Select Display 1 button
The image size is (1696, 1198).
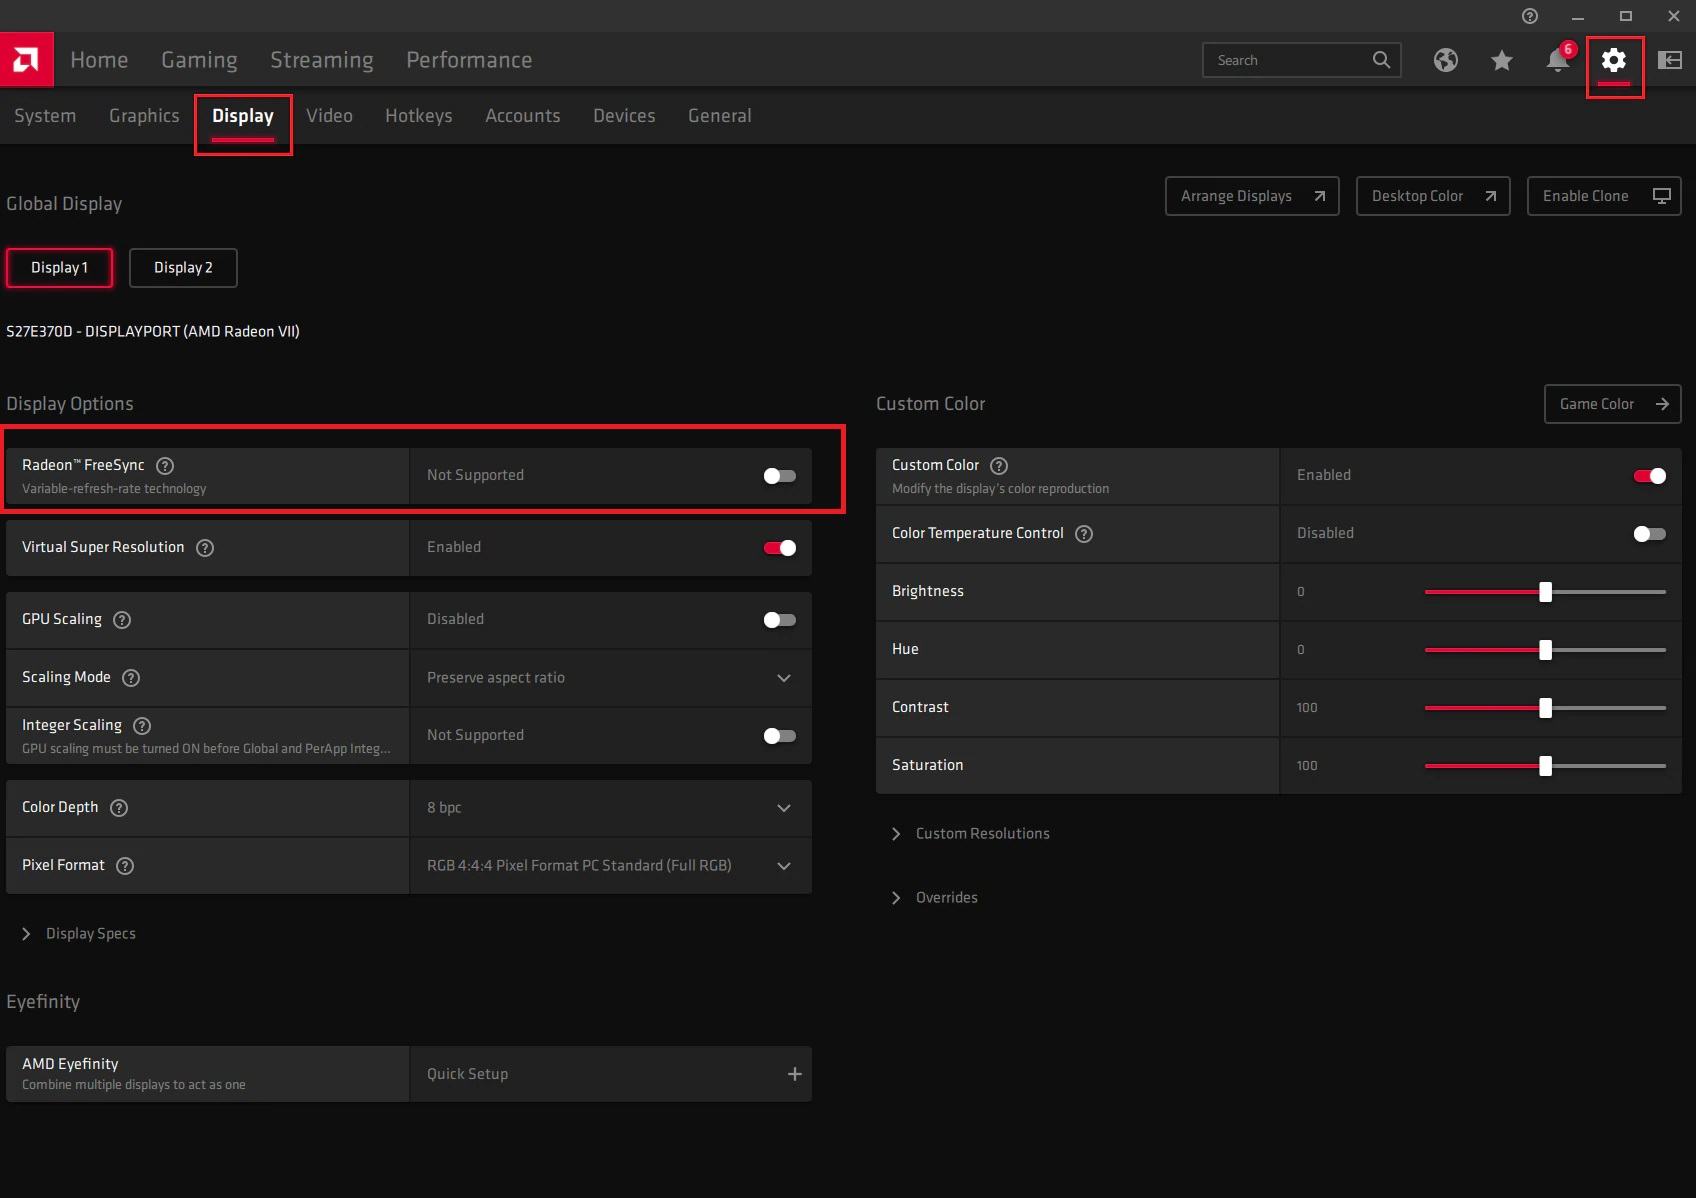pyautogui.click(x=60, y=268)
